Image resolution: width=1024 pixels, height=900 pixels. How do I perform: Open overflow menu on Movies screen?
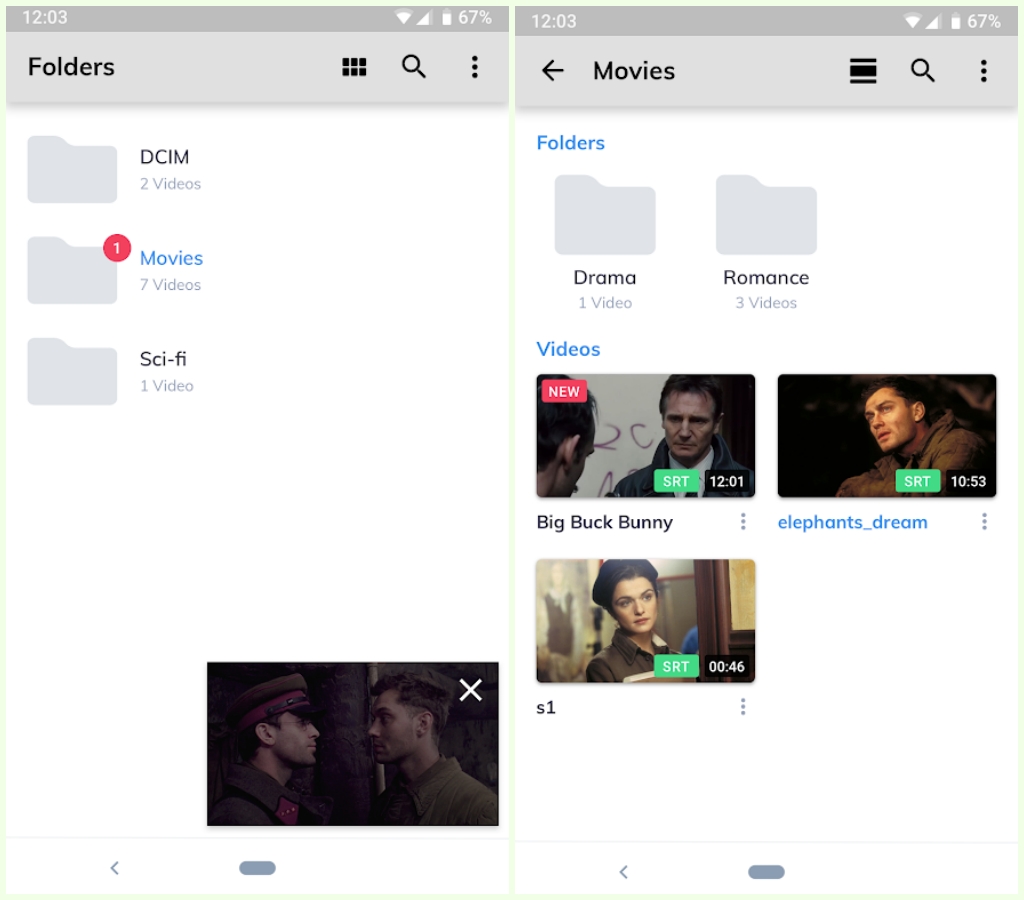984,71
